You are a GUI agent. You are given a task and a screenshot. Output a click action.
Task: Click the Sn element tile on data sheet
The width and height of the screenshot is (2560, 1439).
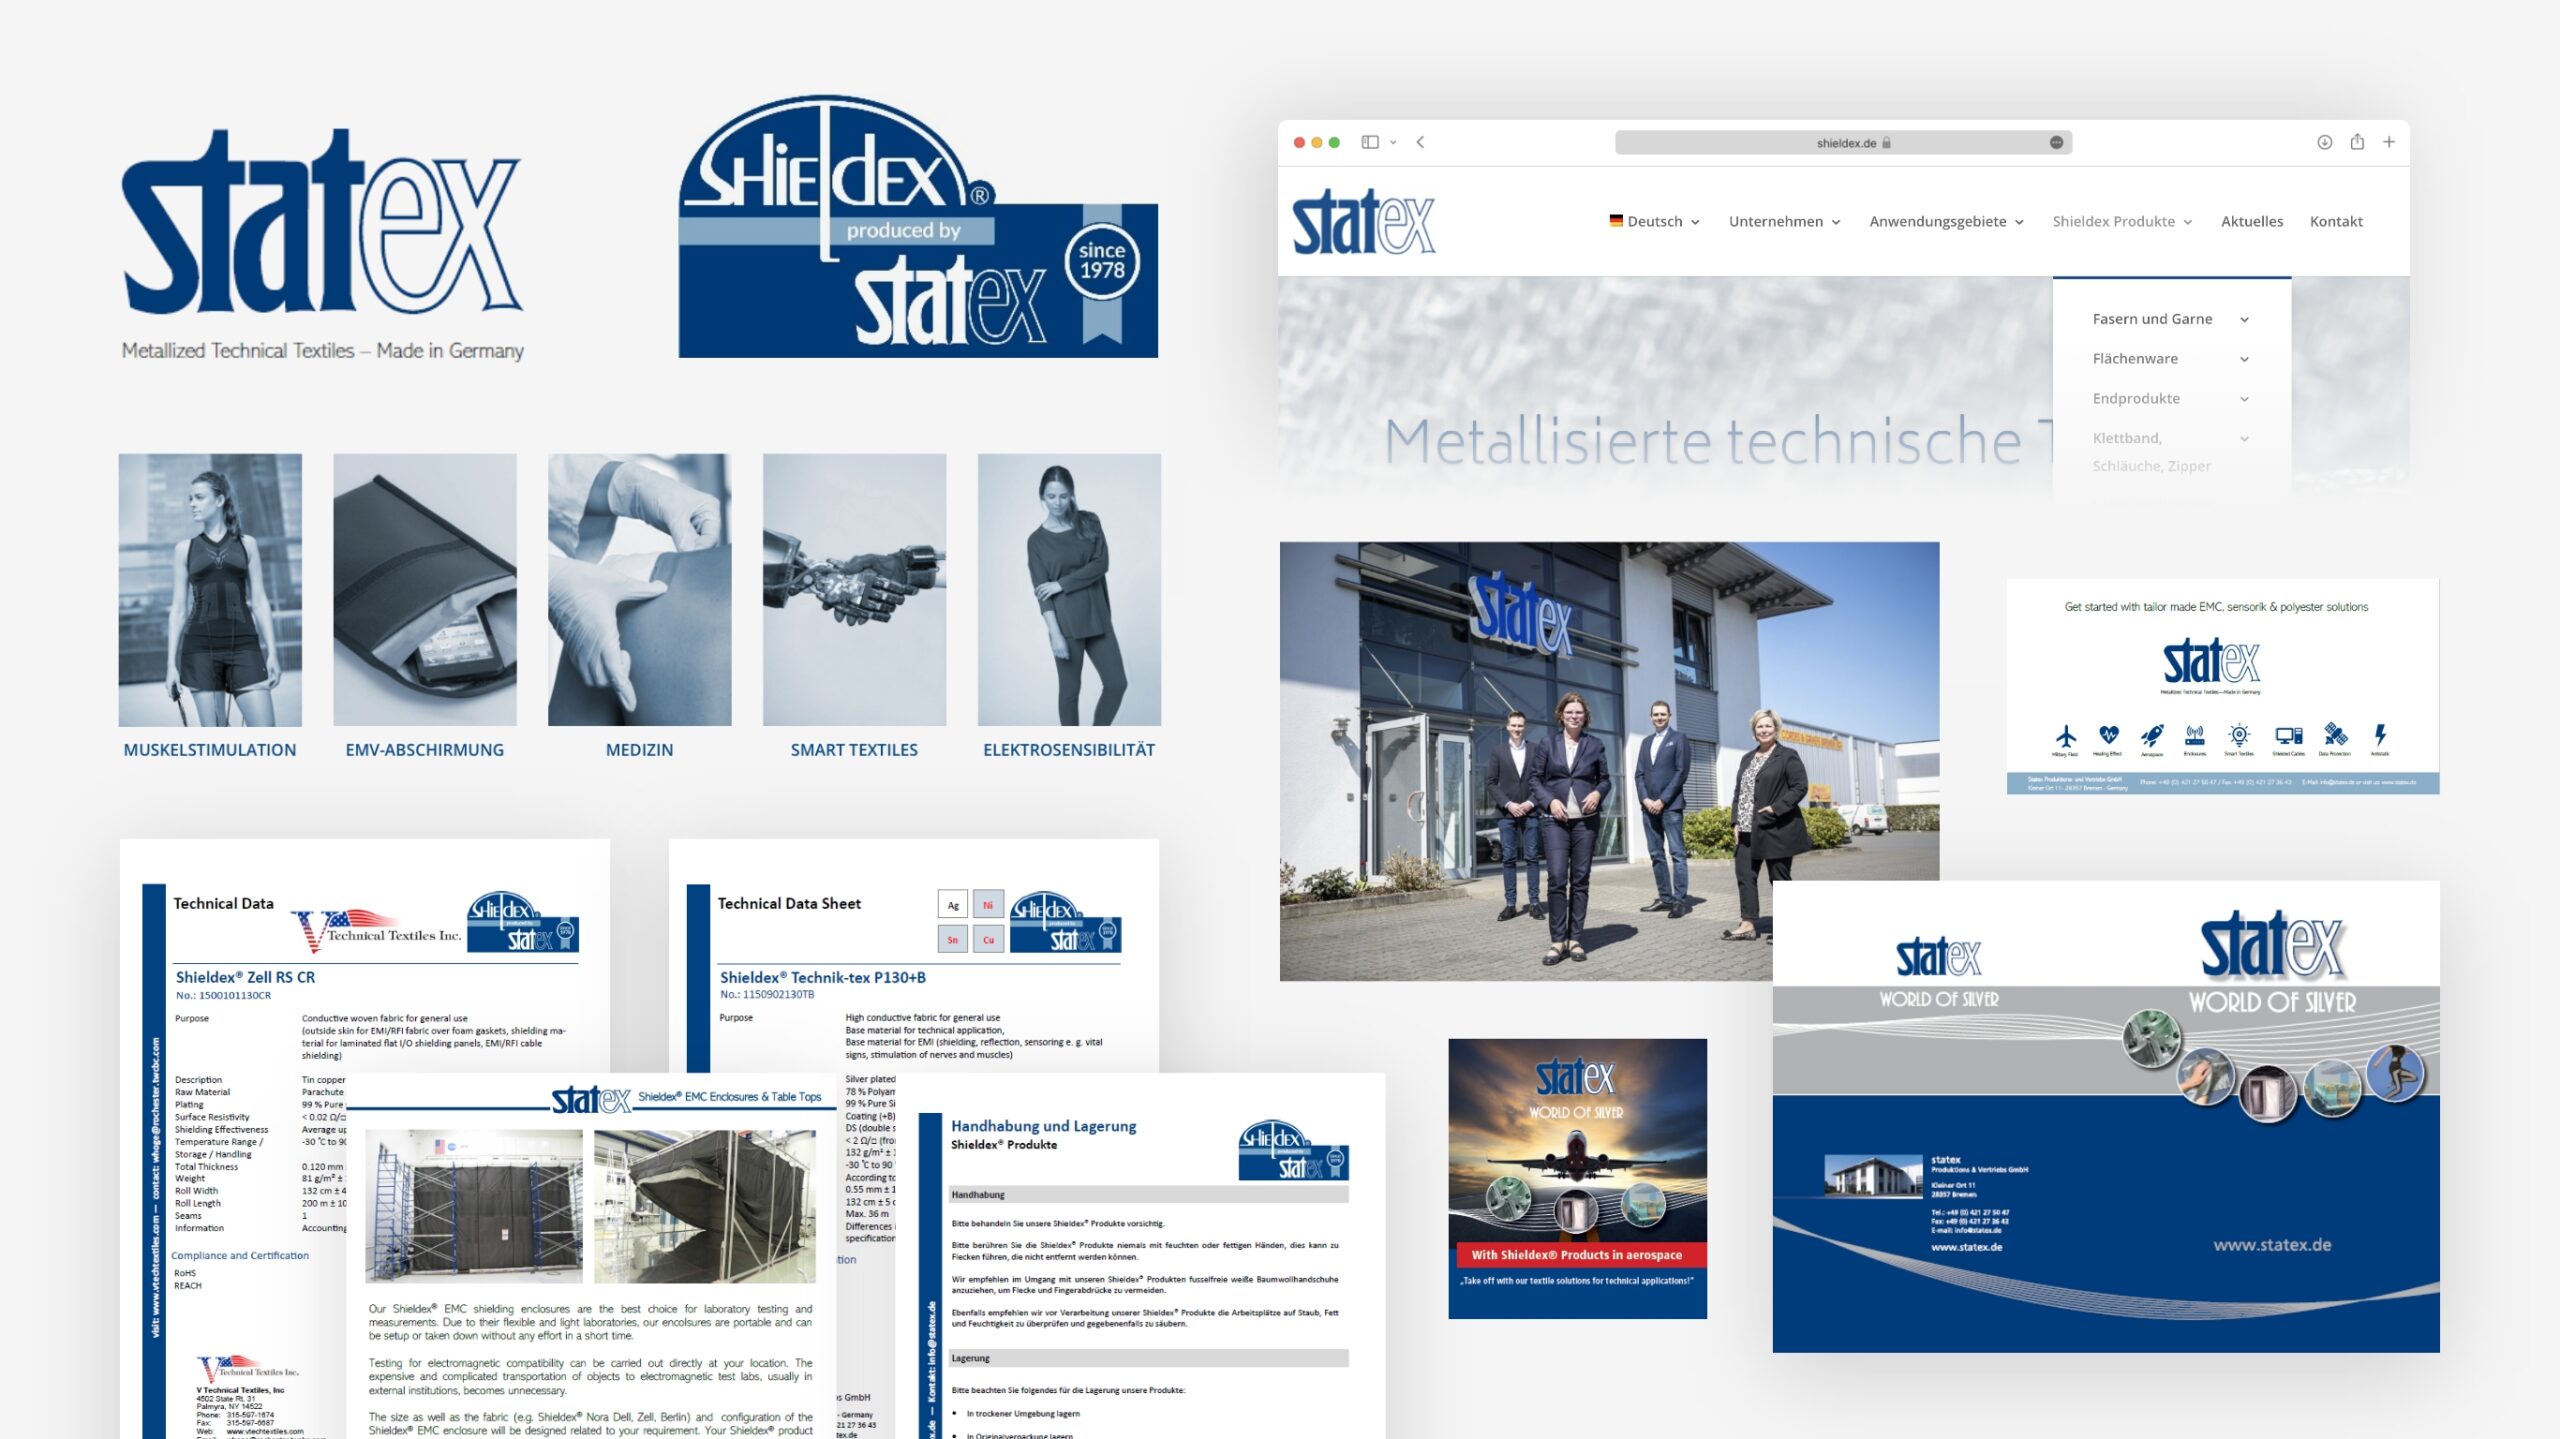coord(952,939)
